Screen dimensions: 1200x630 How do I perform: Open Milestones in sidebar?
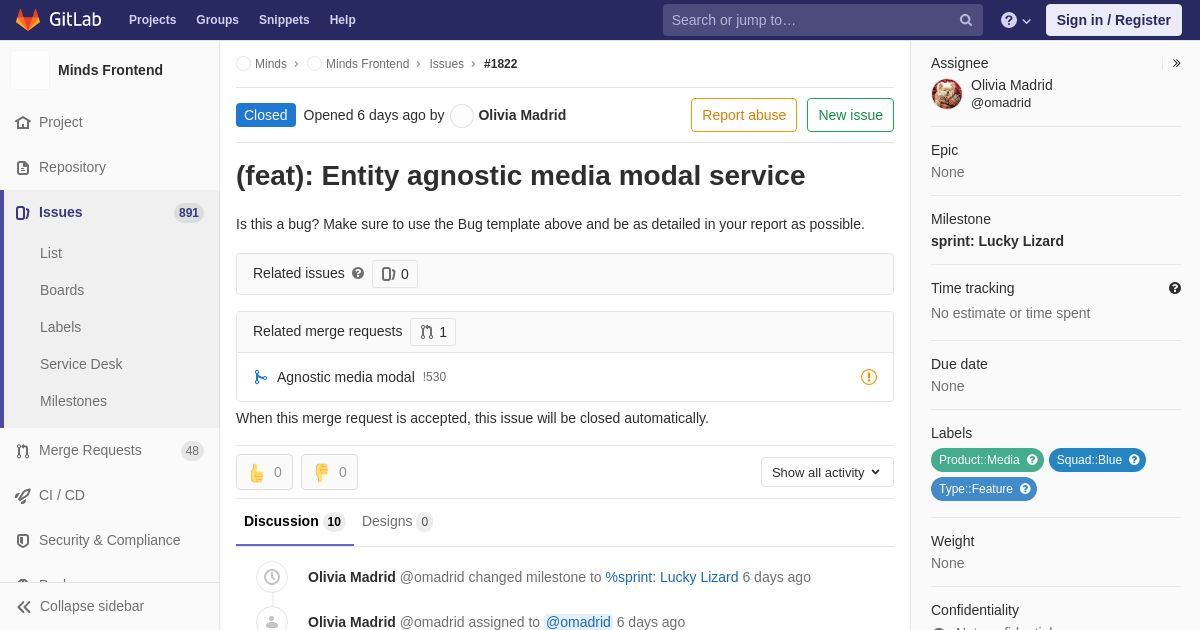[73, 401]
